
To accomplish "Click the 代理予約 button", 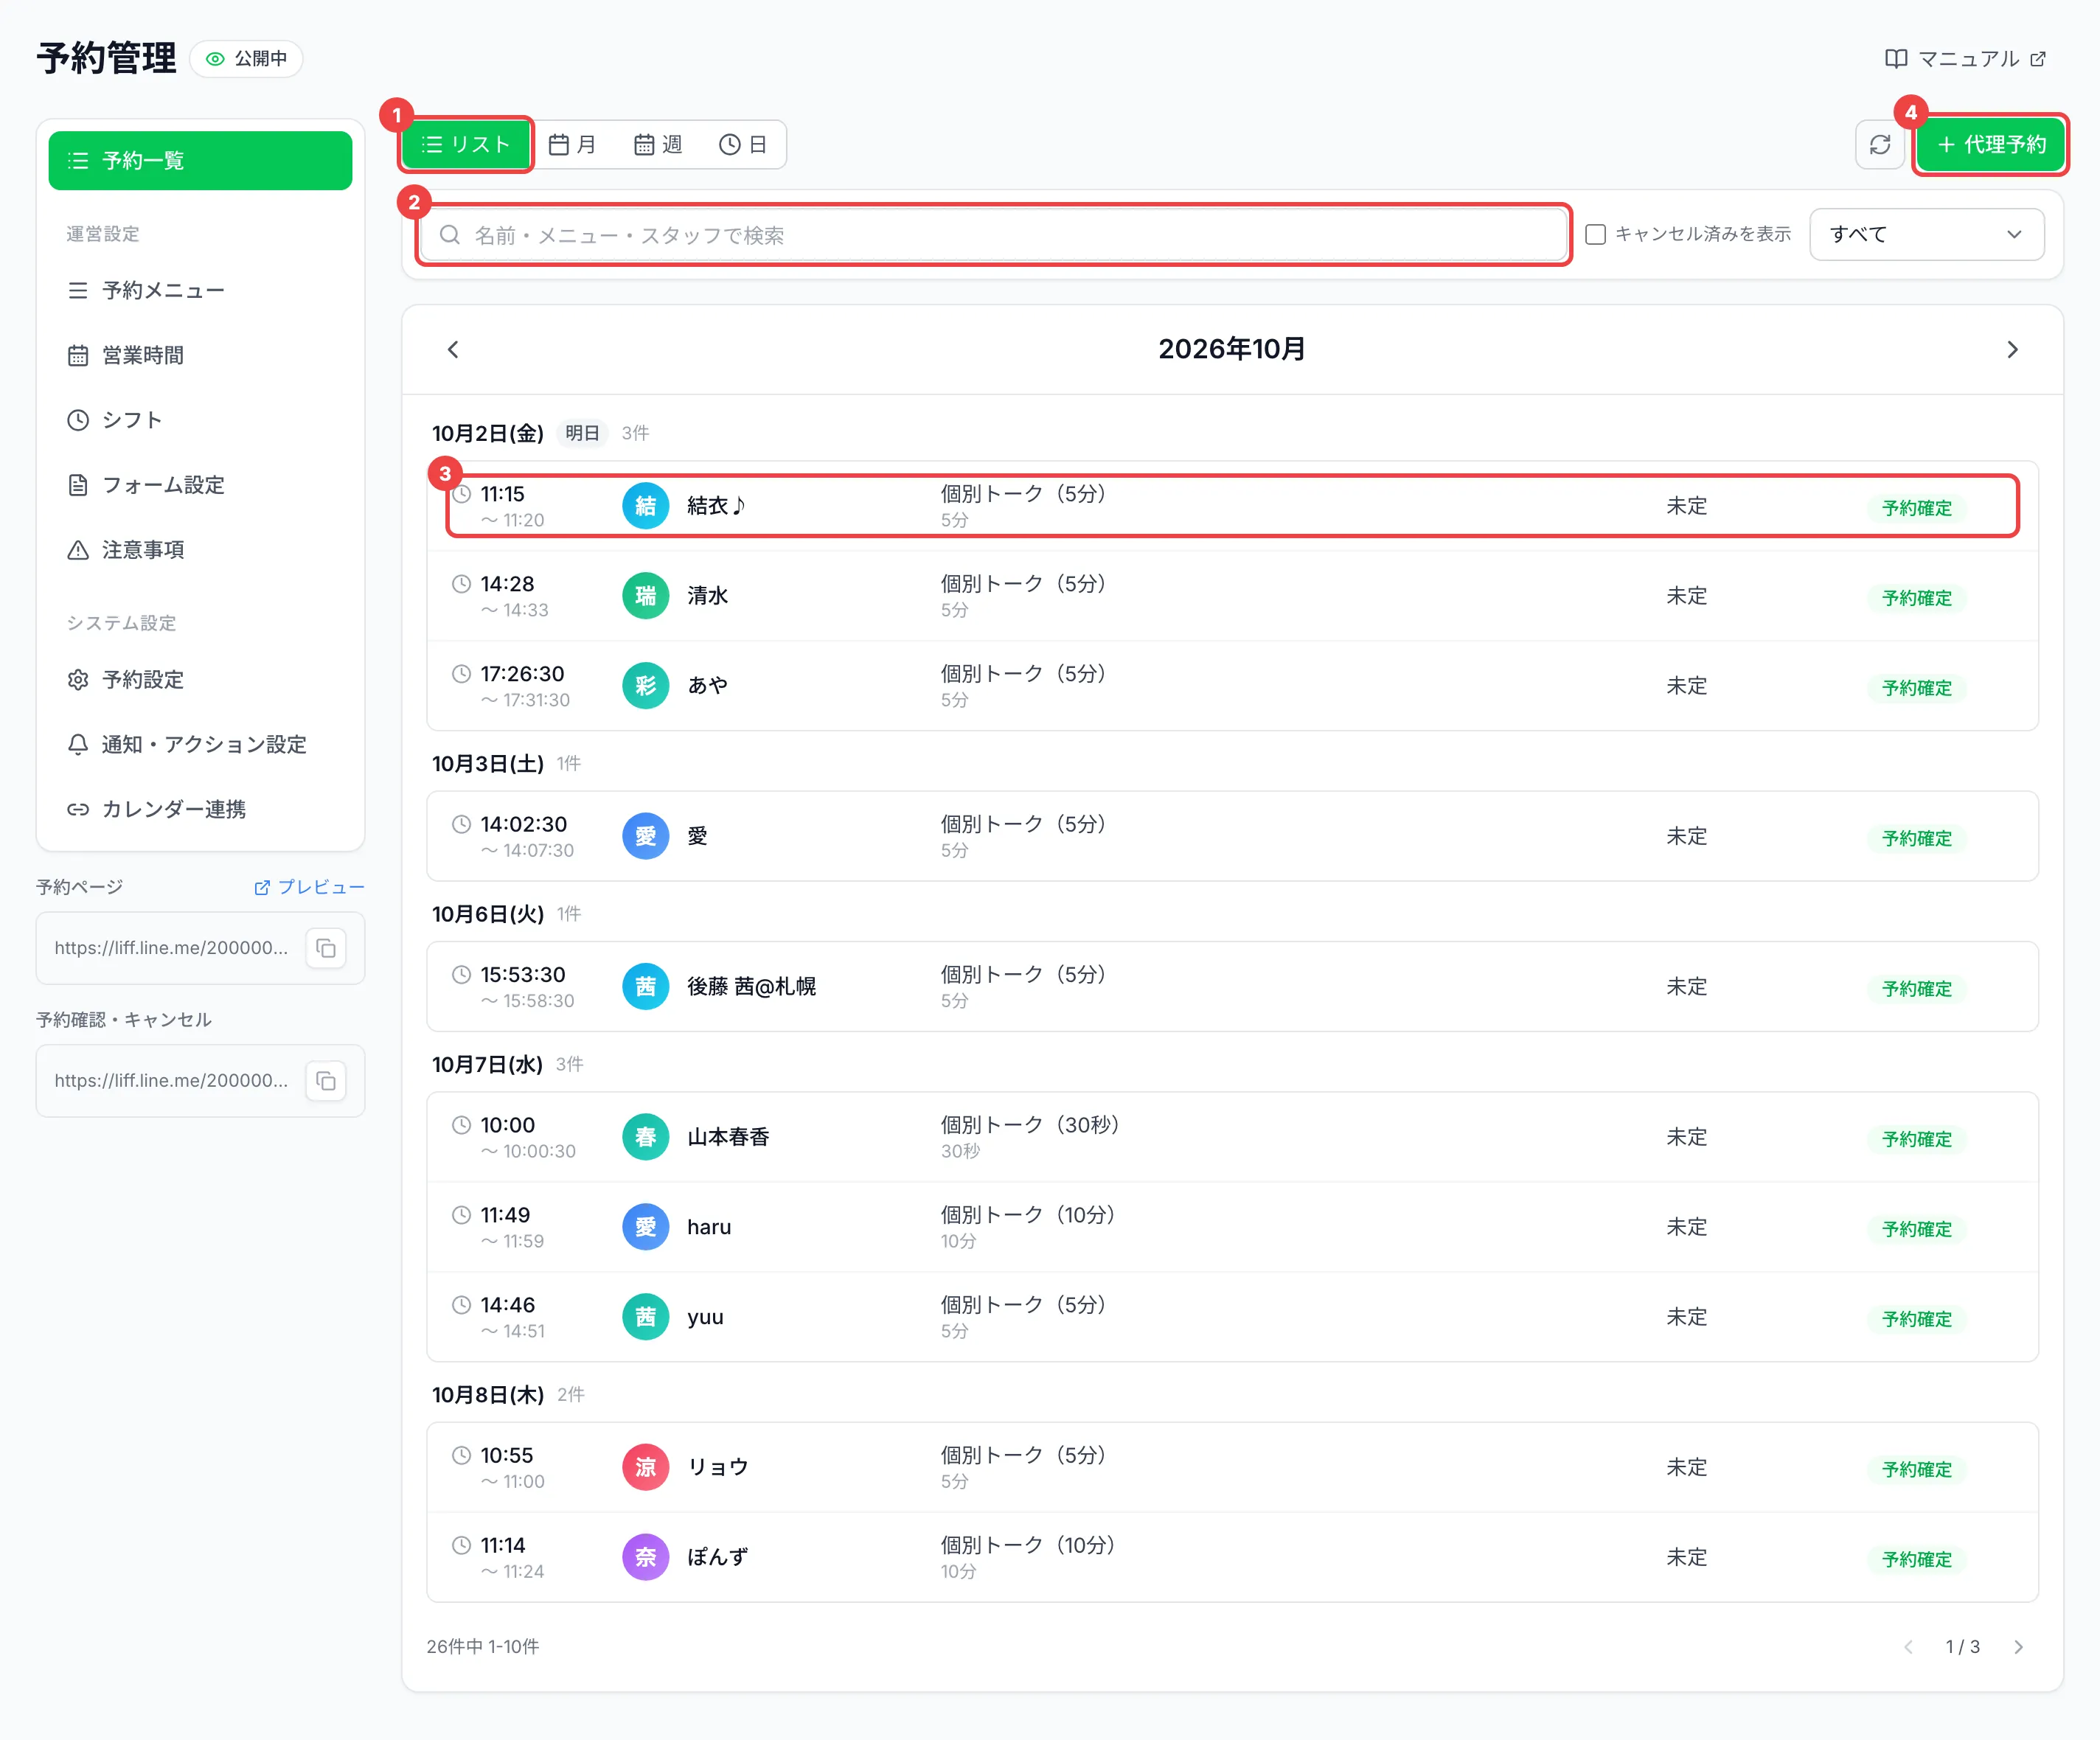I will [x=1991, y=145].
